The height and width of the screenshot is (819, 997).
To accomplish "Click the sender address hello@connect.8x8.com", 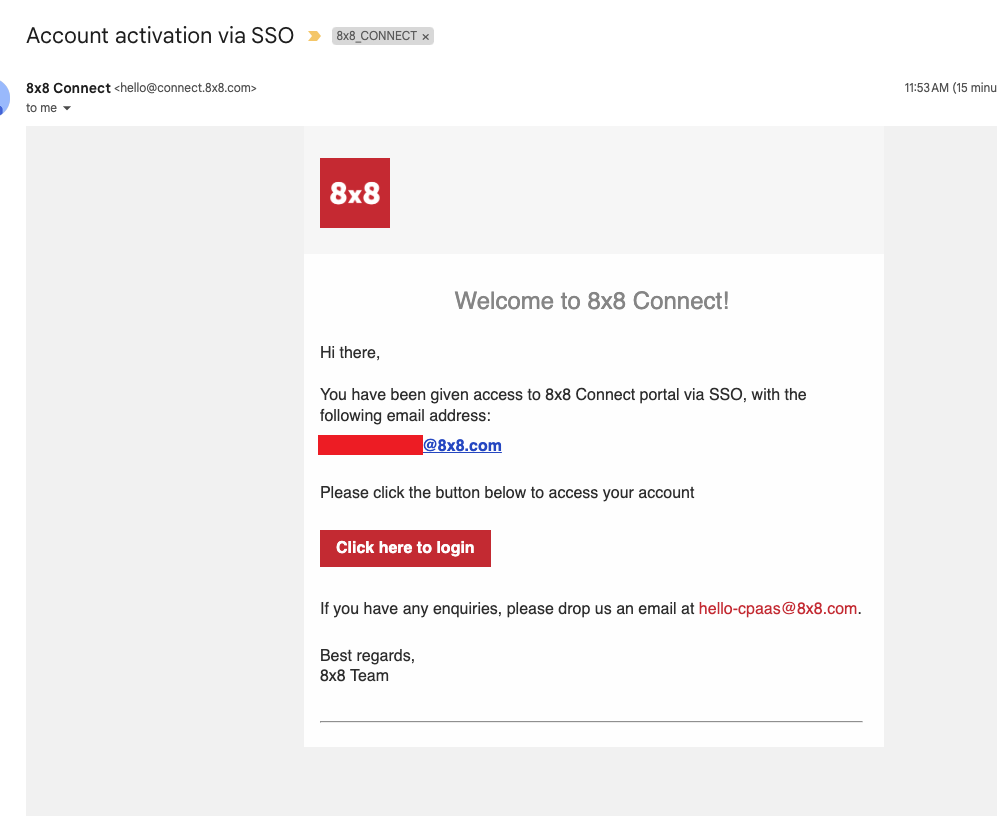I will (185, 88).
